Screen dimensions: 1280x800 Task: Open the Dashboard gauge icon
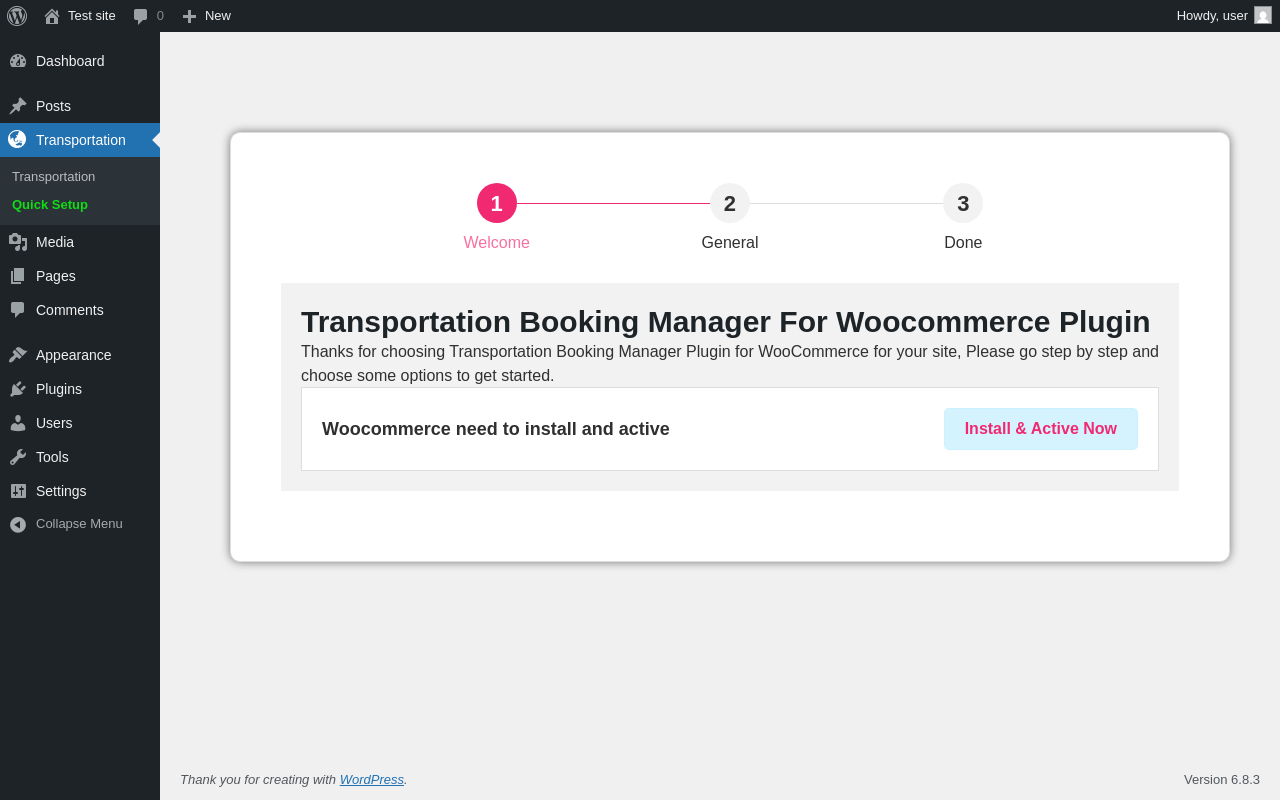coord(18,61)
